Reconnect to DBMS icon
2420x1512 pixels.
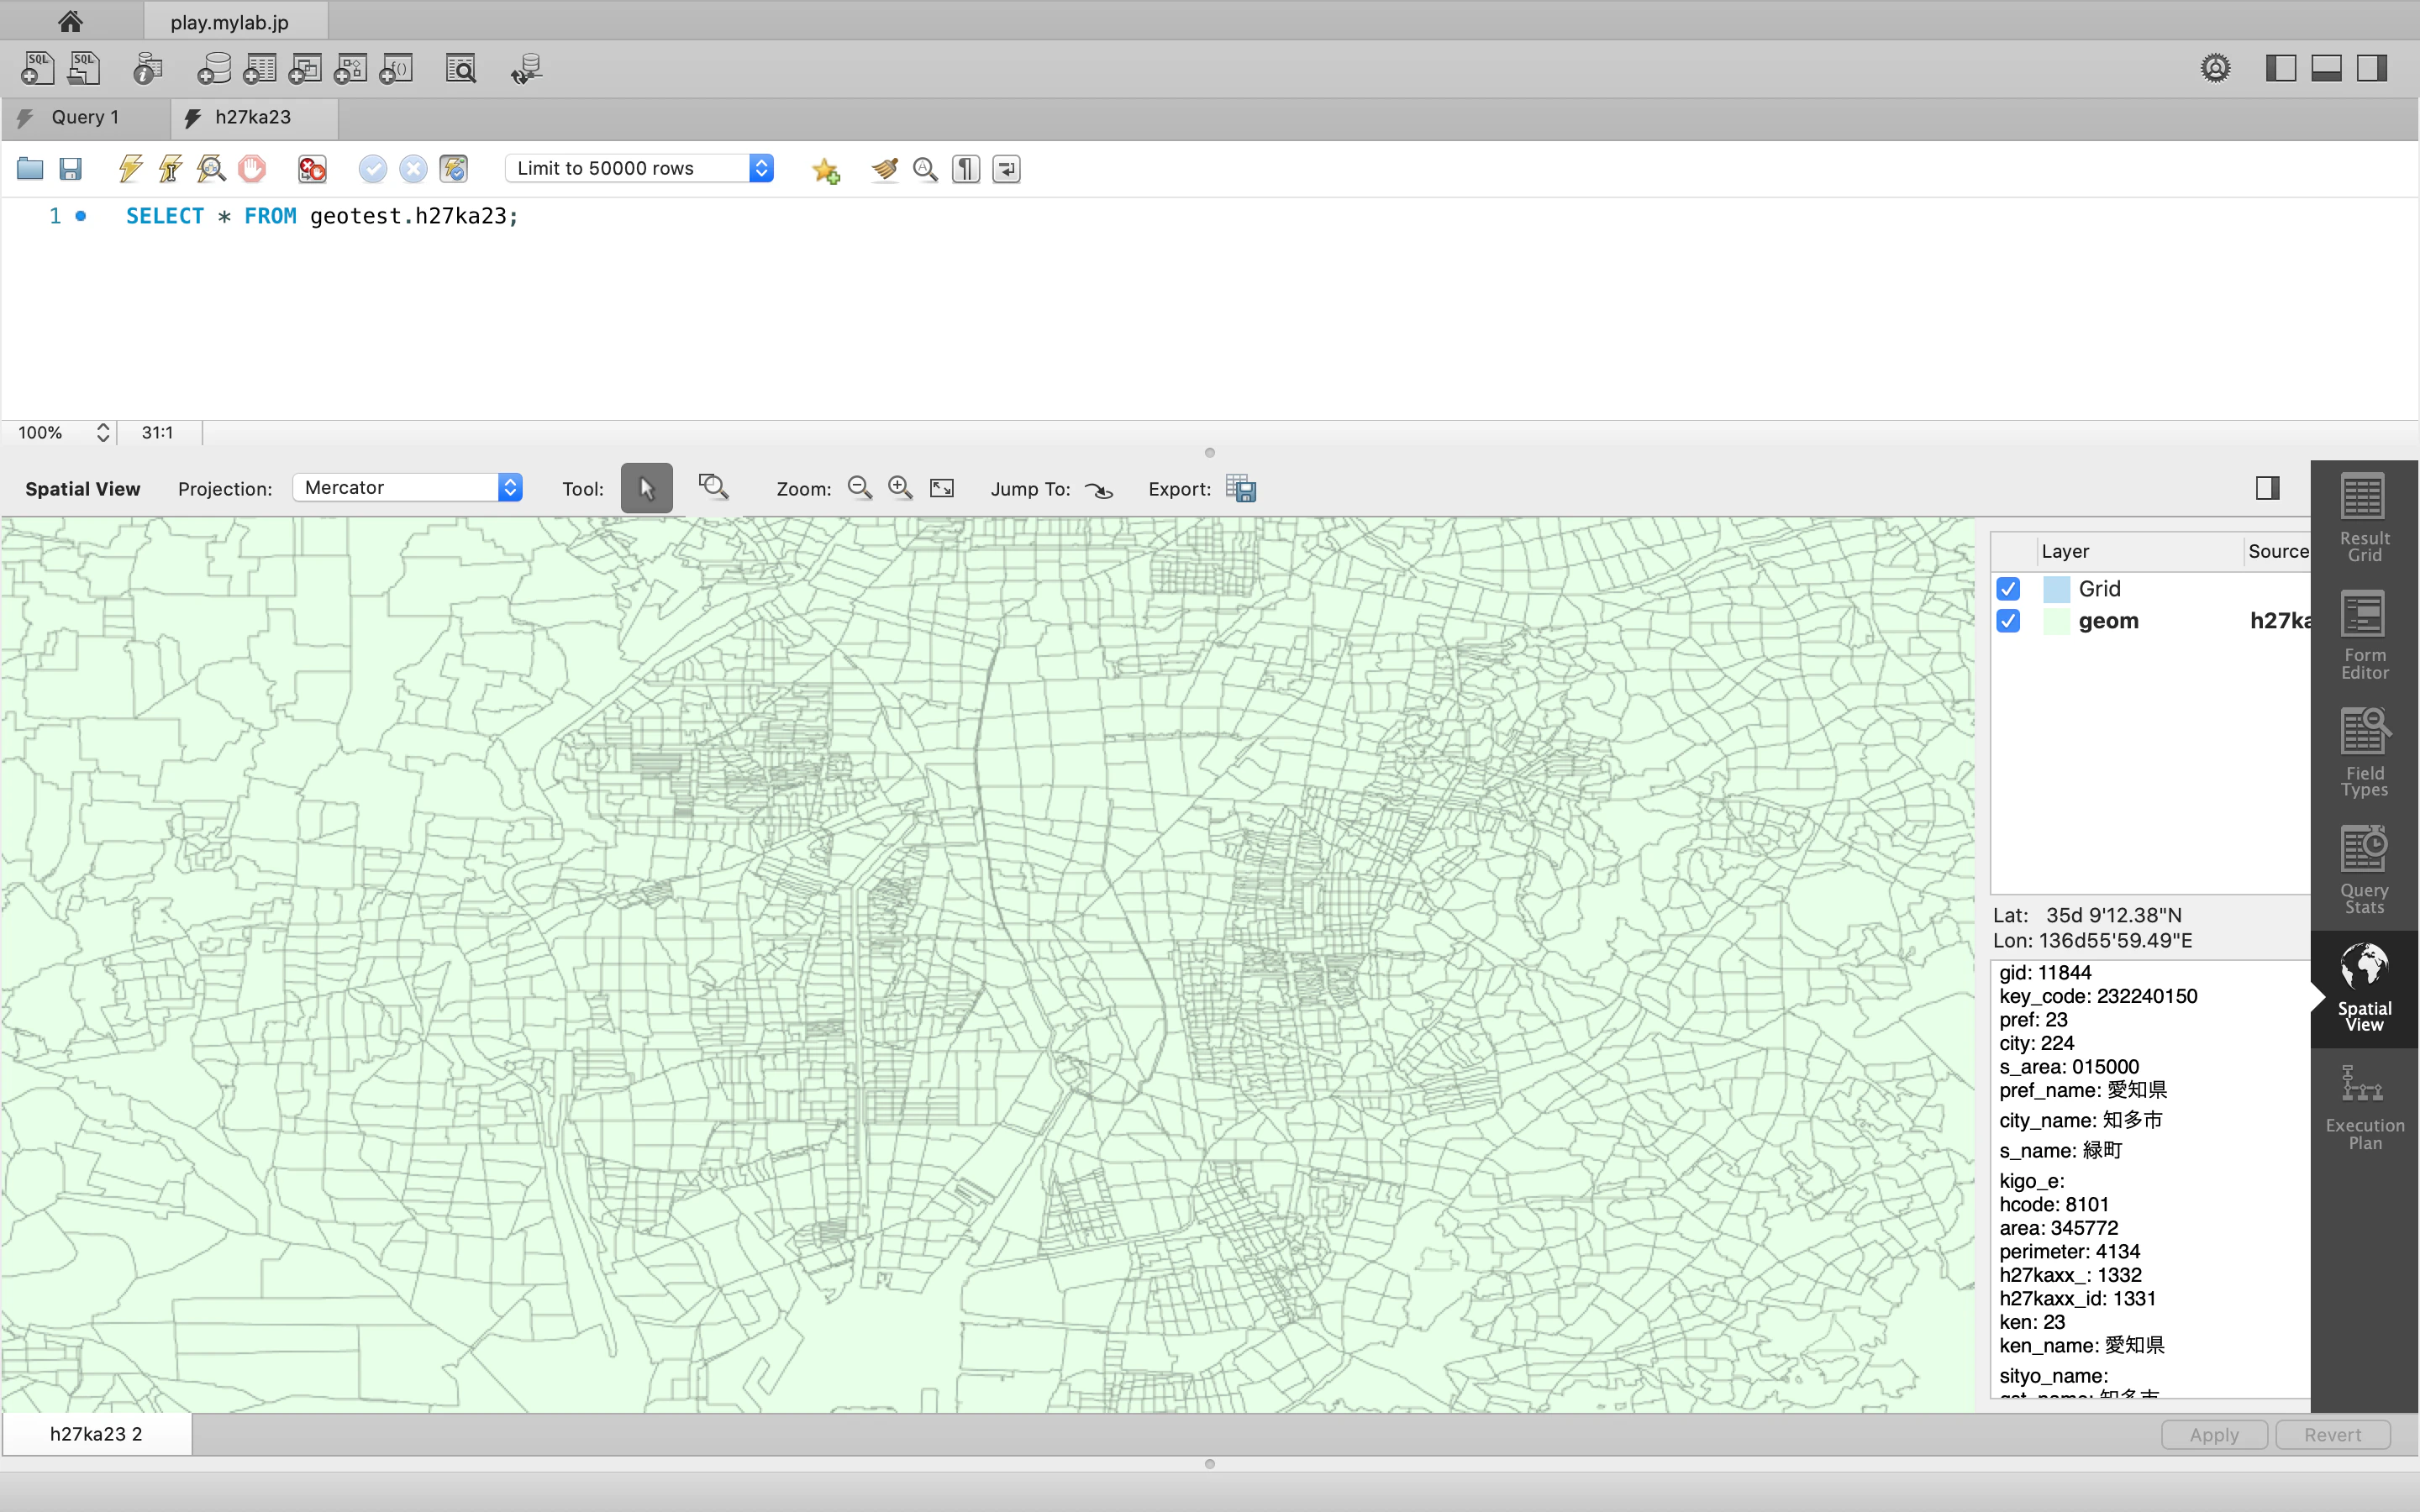[x=526, y=68]
